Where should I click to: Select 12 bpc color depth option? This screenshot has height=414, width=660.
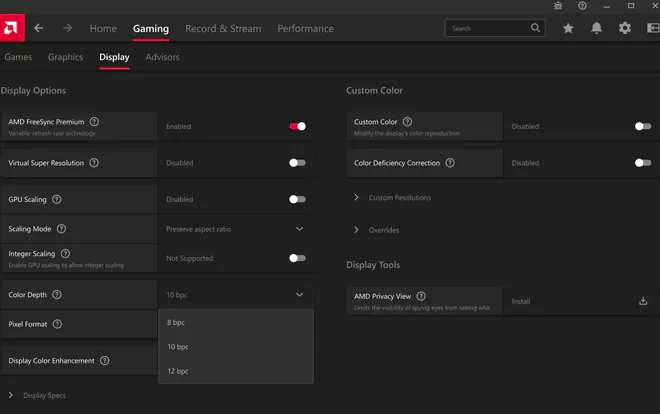point(236,371)
